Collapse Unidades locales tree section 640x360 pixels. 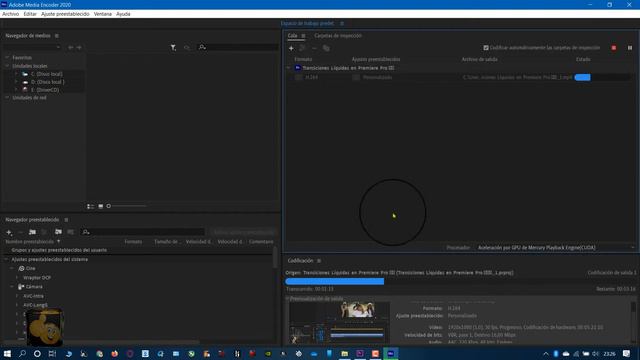coord(7,66)
